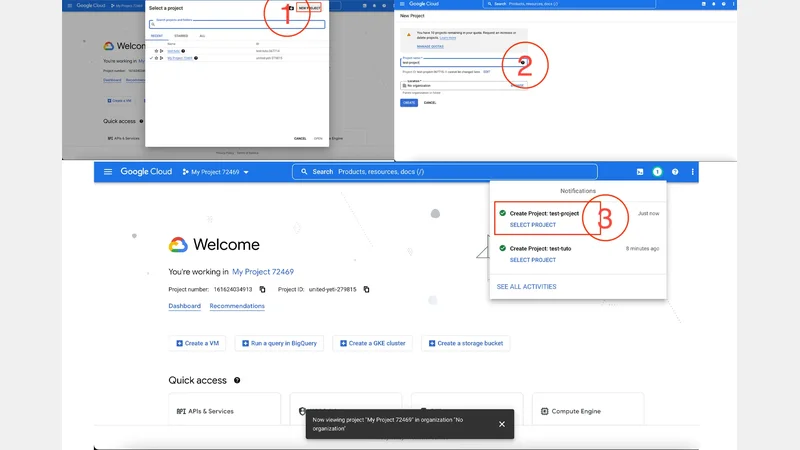Open the Compute Engine quick access card
This screenshot has width=800, height=450.
(588, 411)
